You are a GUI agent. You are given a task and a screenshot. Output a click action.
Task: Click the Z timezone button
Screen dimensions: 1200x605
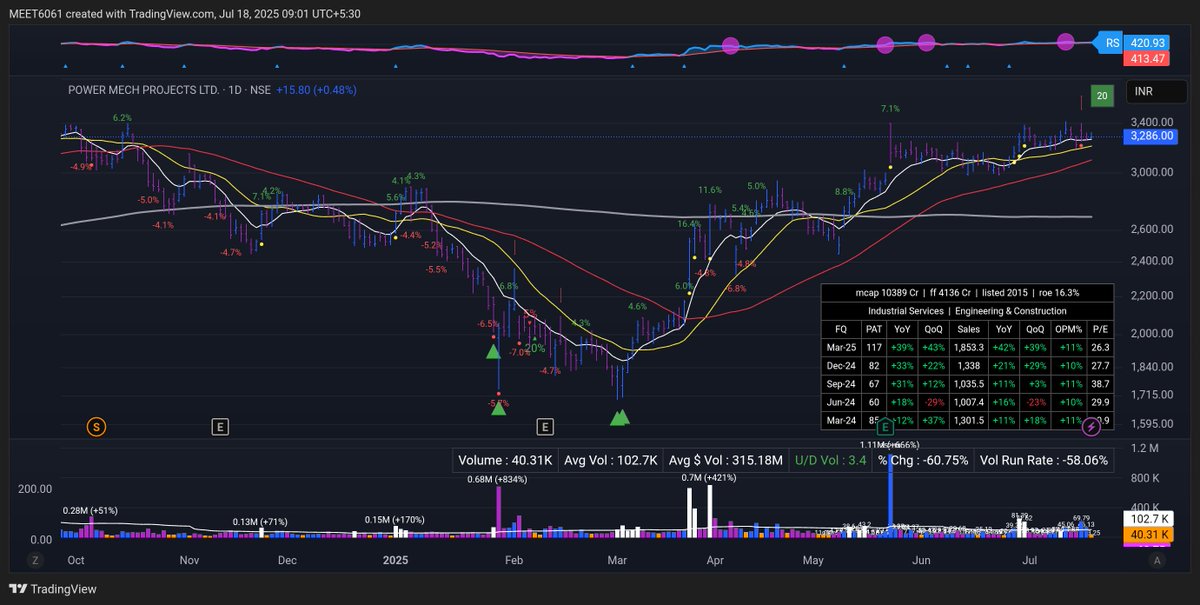(33, 561)
